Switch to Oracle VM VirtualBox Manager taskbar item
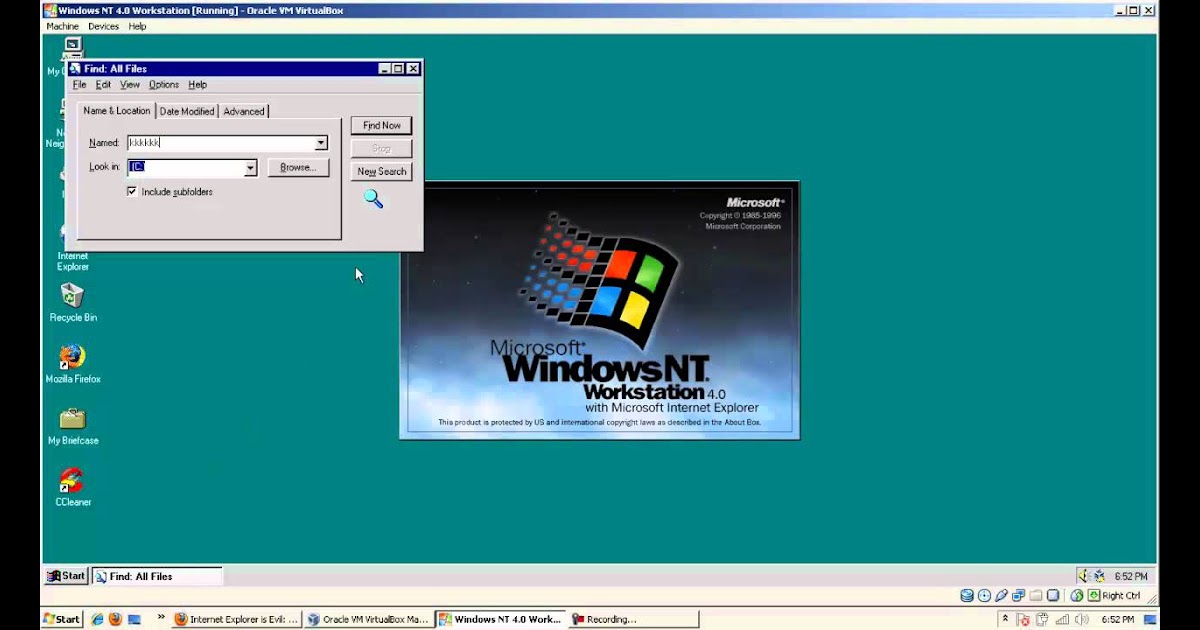 (368, 619)
